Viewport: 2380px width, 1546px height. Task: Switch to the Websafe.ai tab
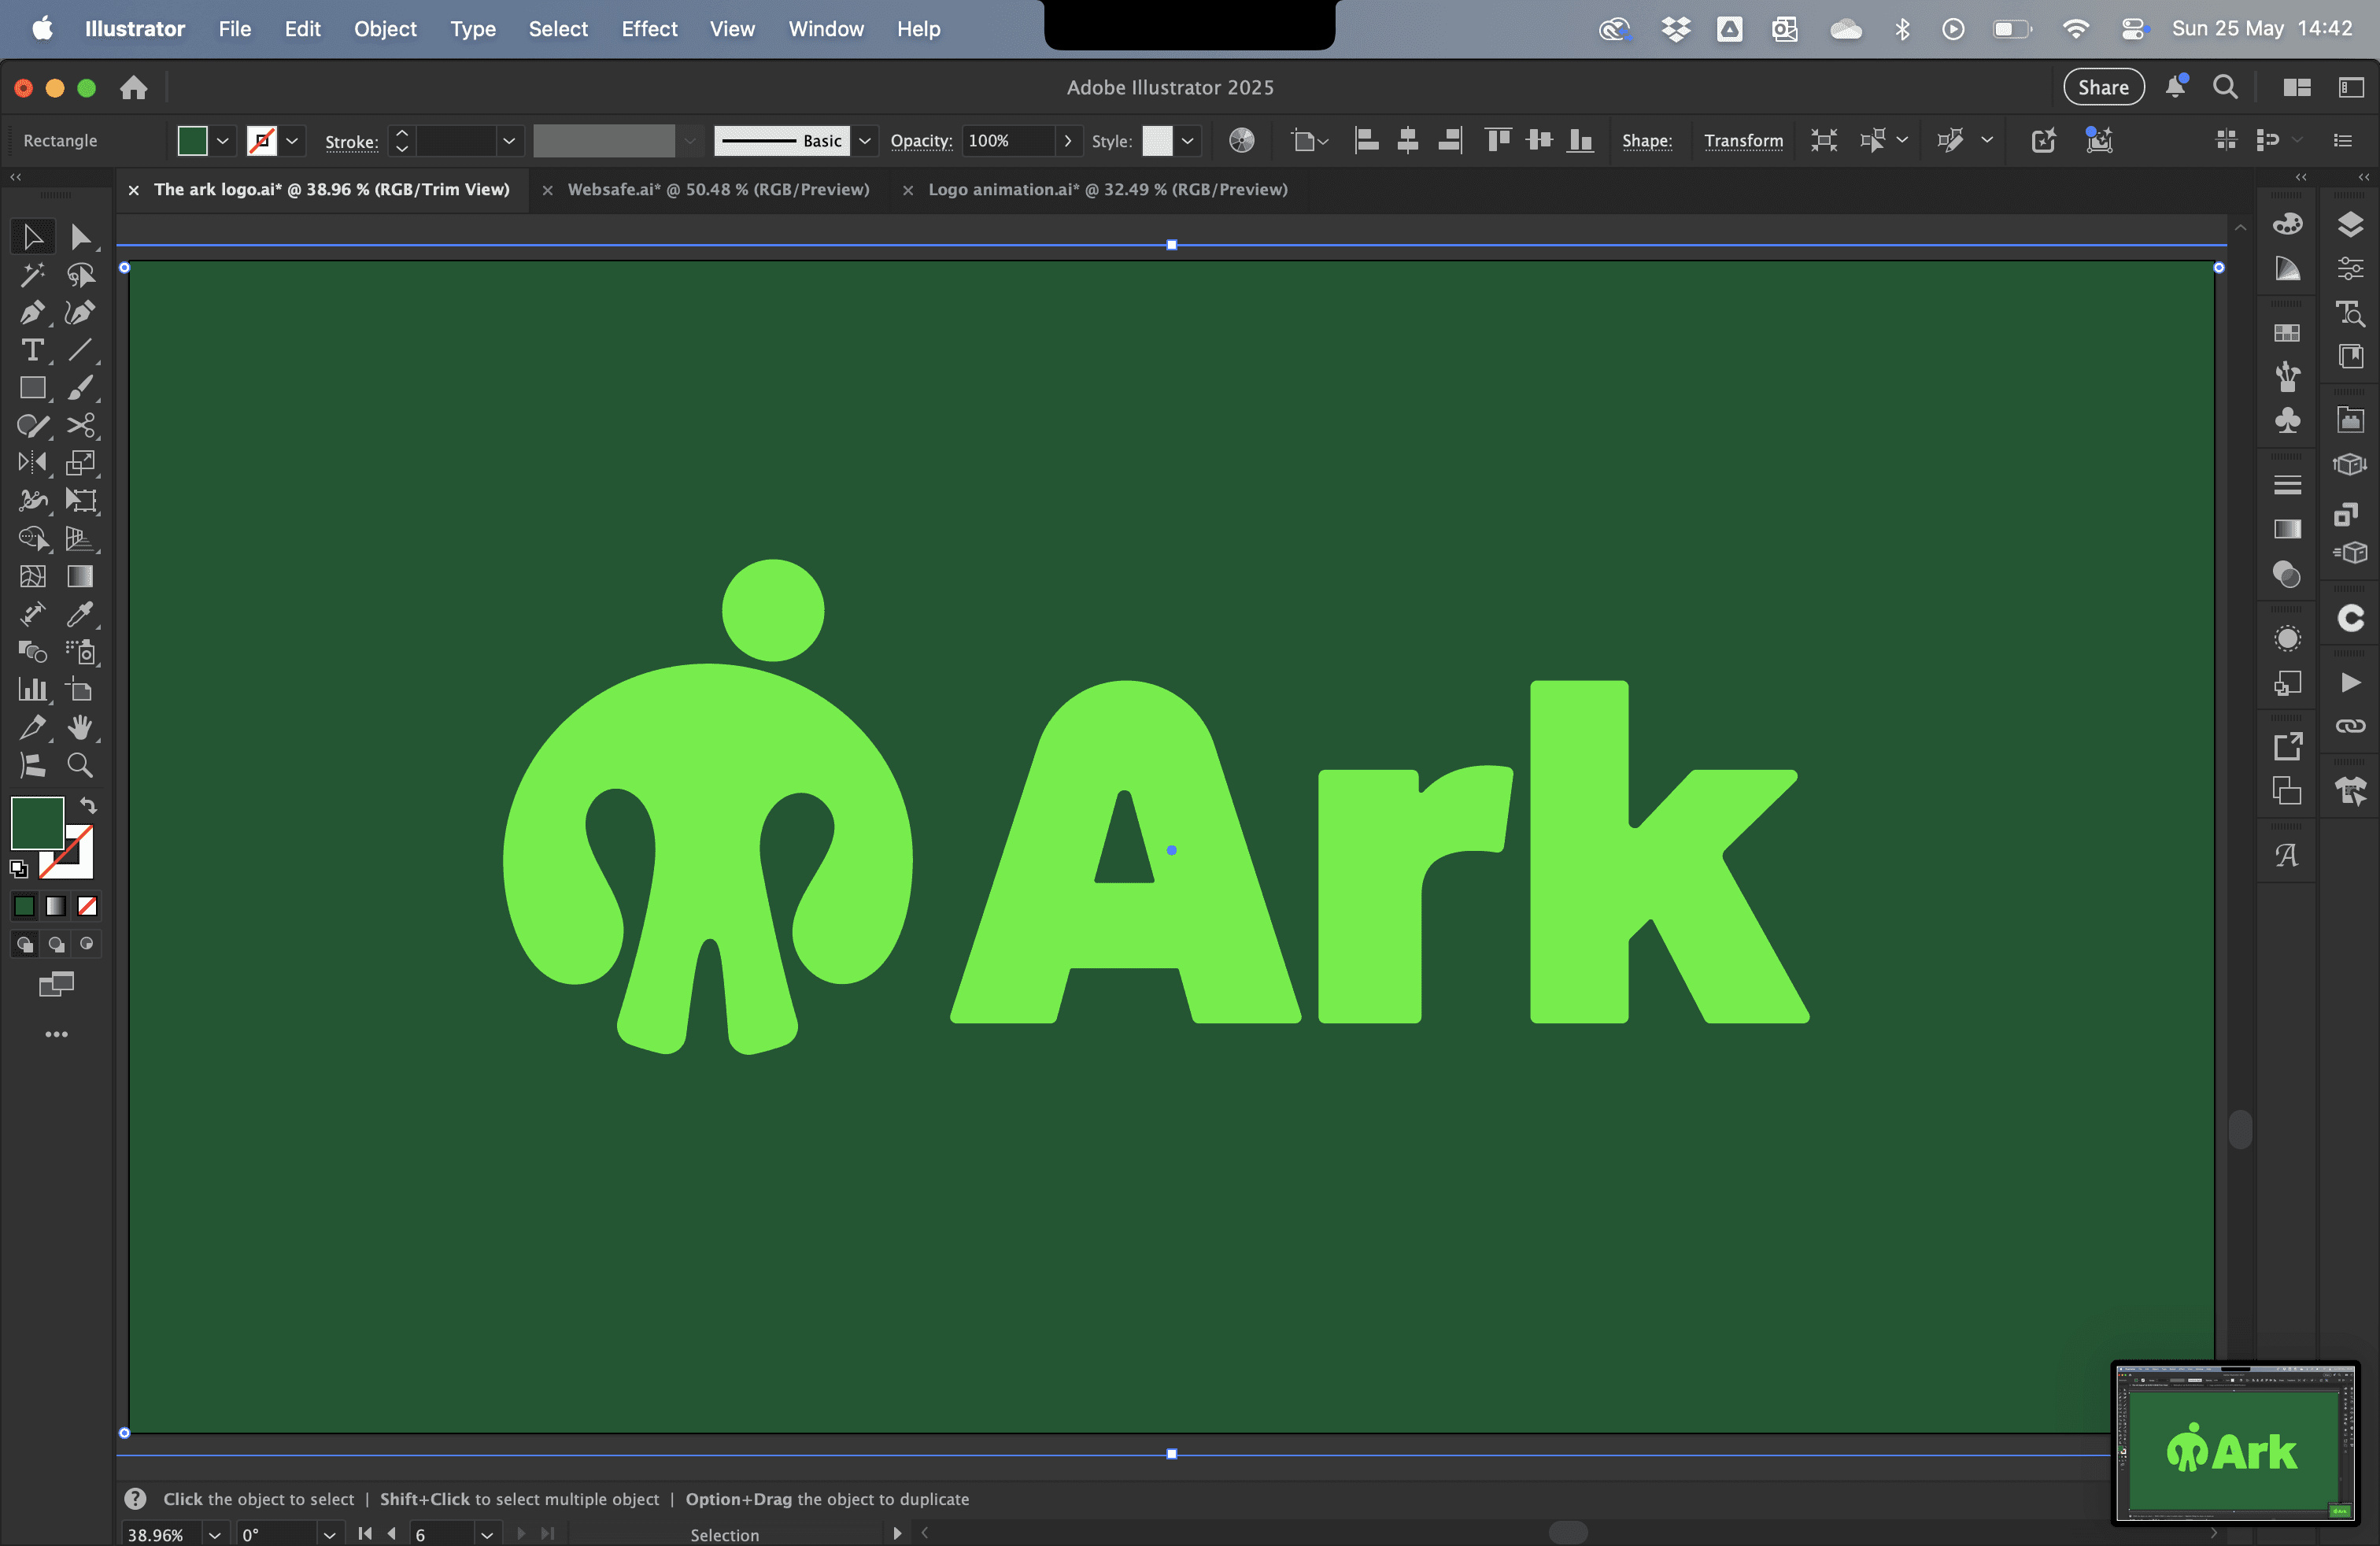[x=717, y=190]
